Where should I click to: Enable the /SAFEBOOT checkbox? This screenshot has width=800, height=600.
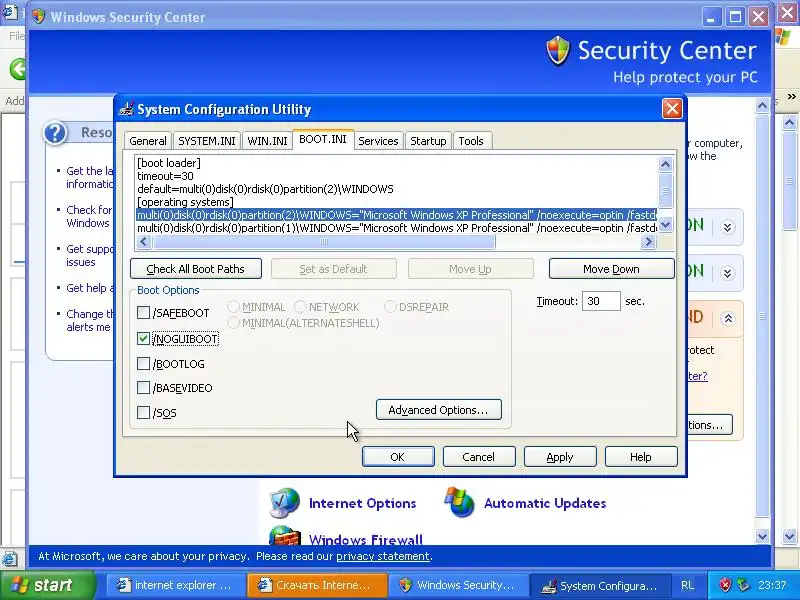(x=143, y=312)
